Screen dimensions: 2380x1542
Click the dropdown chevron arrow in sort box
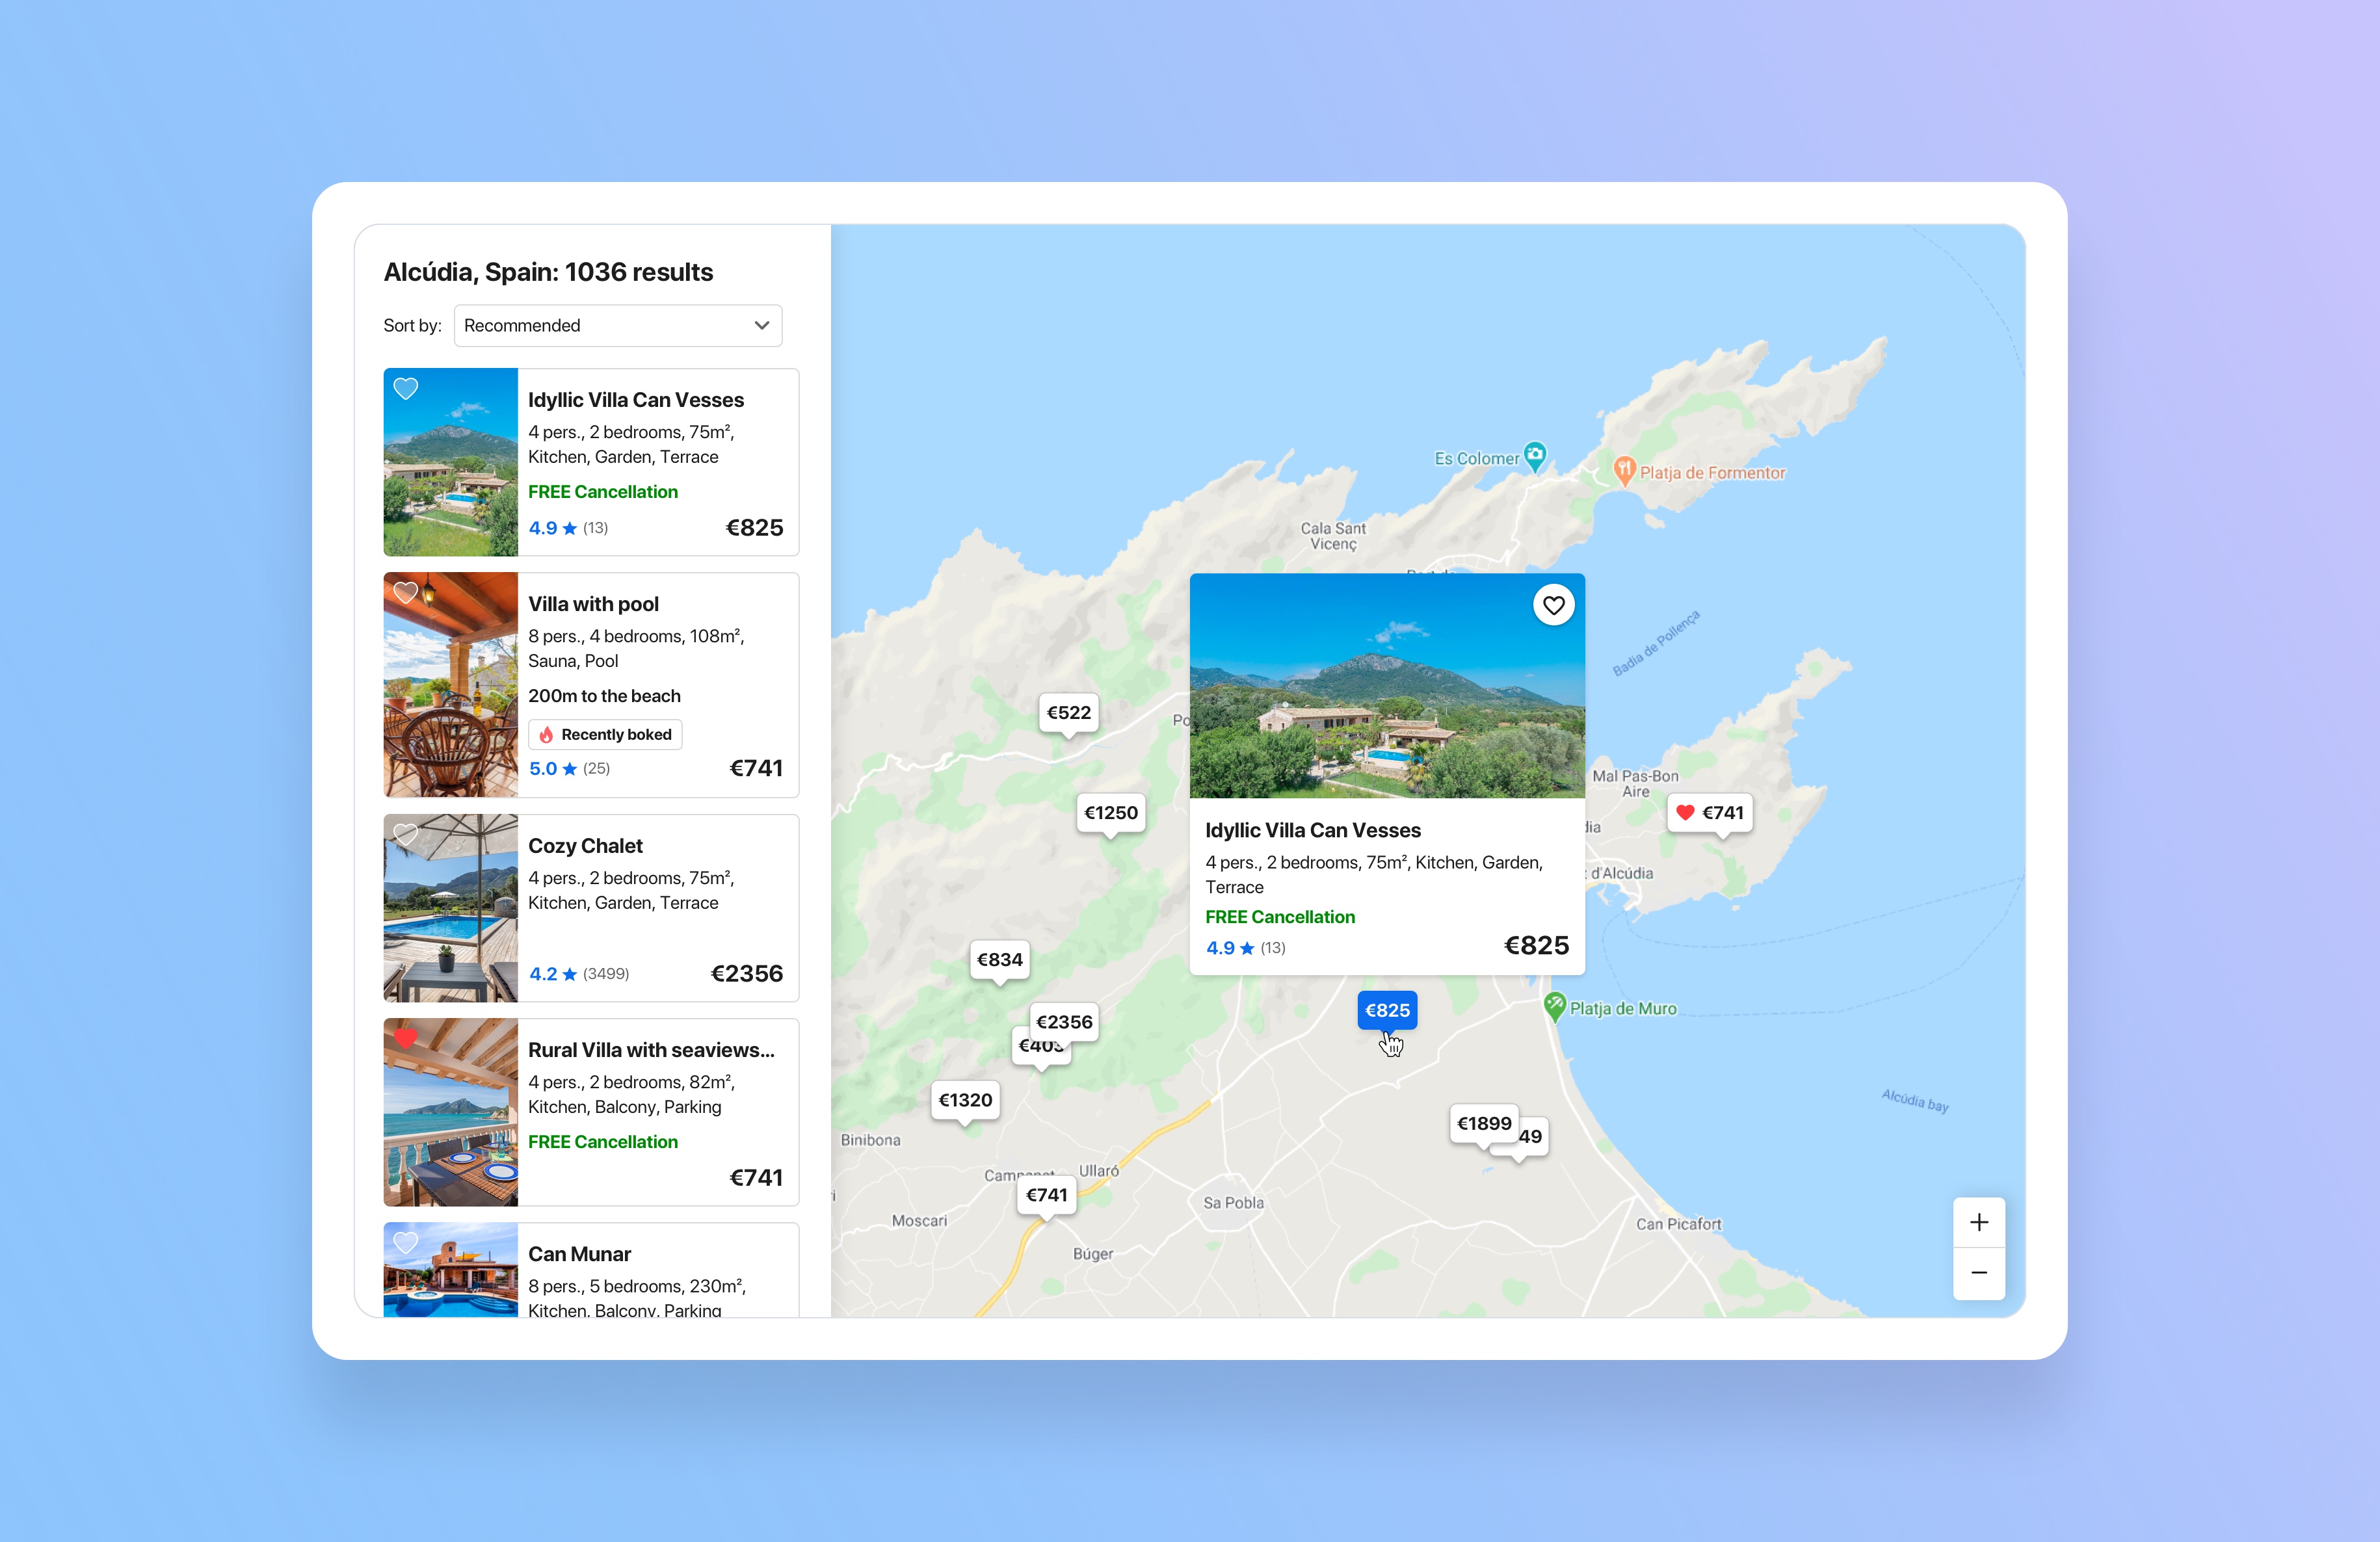tap(761, 325)
